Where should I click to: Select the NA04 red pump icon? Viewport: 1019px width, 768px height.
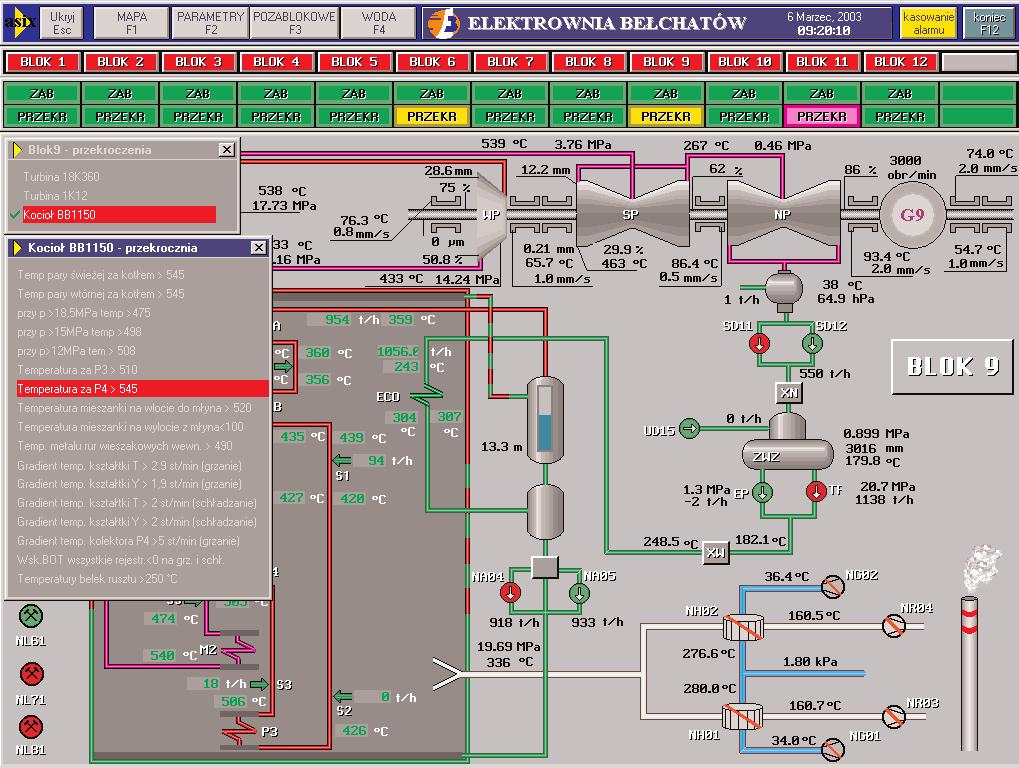[510, 593]
